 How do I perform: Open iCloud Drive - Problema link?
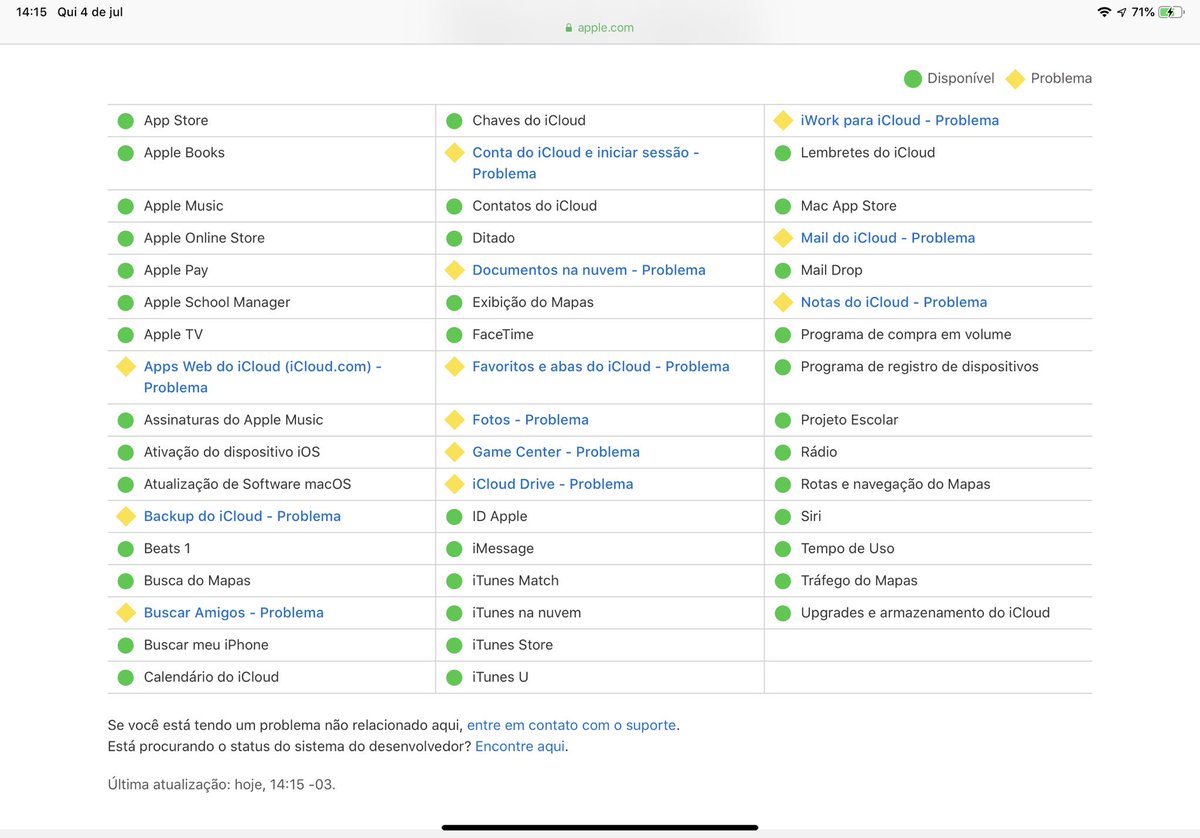click(553, 484)
